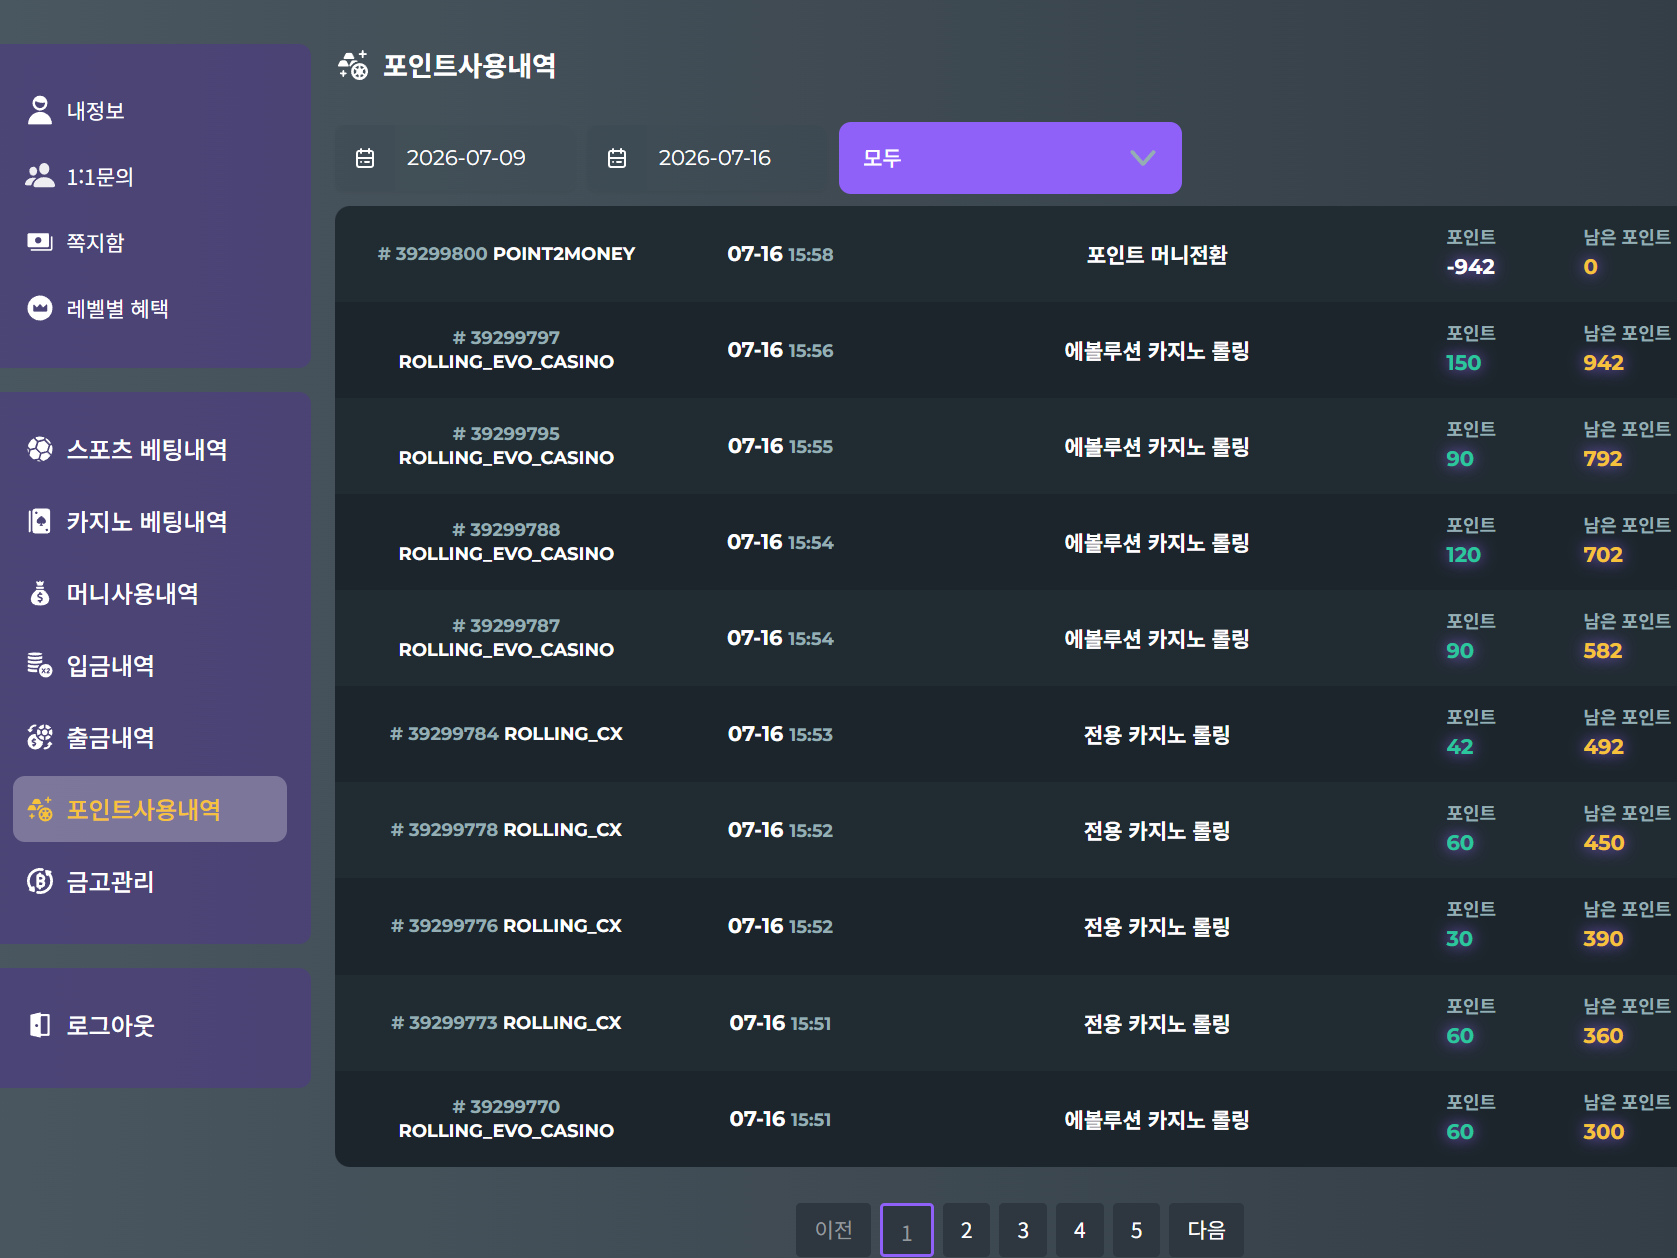Screen dimensions: 1677x1258
Task: Click the 포인트사용내역 sidebar icon
Action: tap(40, 809)
